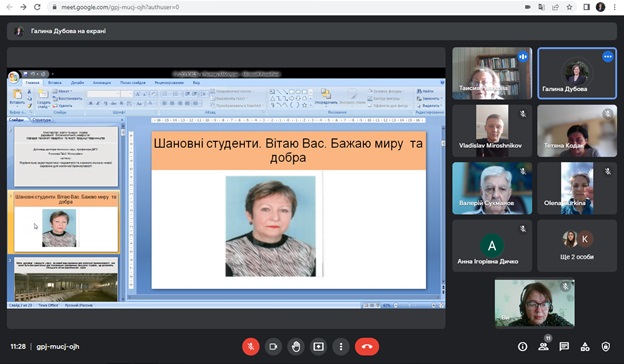Open the in-call chat panel
The height and width of the screenshot is (364, 624).
coord(564,346)
